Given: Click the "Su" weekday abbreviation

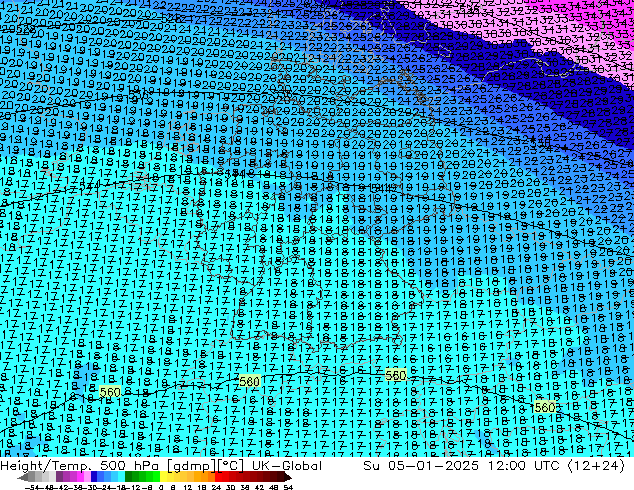Looking at the screenshot, I should coord(371,466).
